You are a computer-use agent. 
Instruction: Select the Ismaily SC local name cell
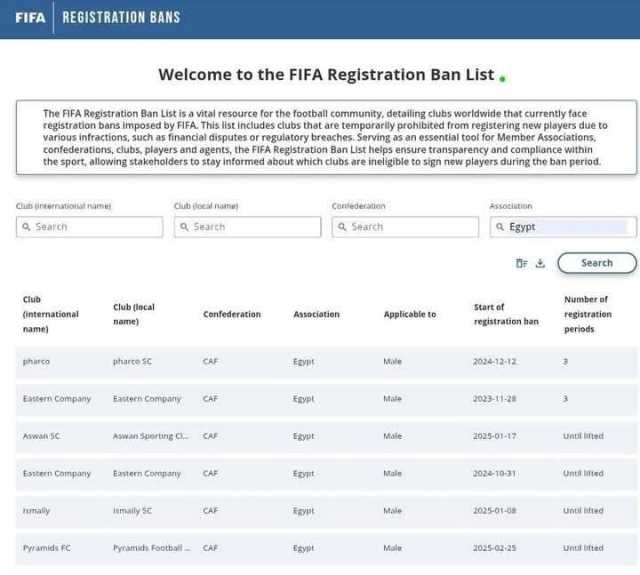132,511
